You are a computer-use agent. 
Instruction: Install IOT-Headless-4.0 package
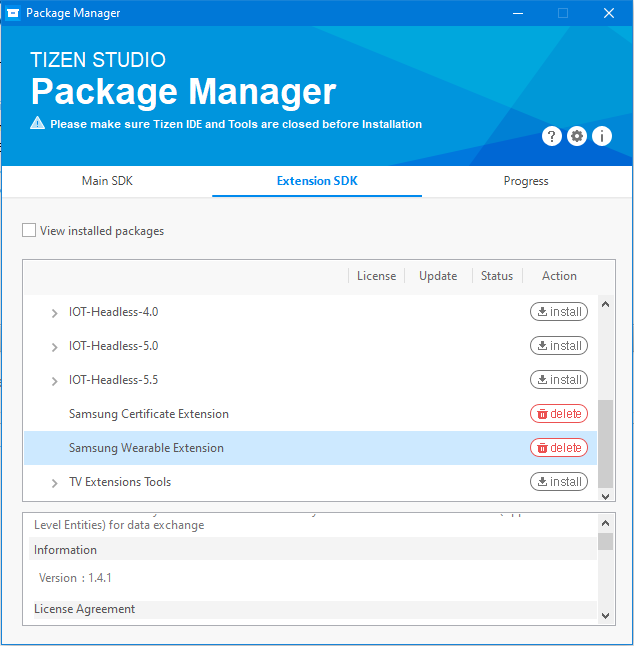[x=559, y=312]
